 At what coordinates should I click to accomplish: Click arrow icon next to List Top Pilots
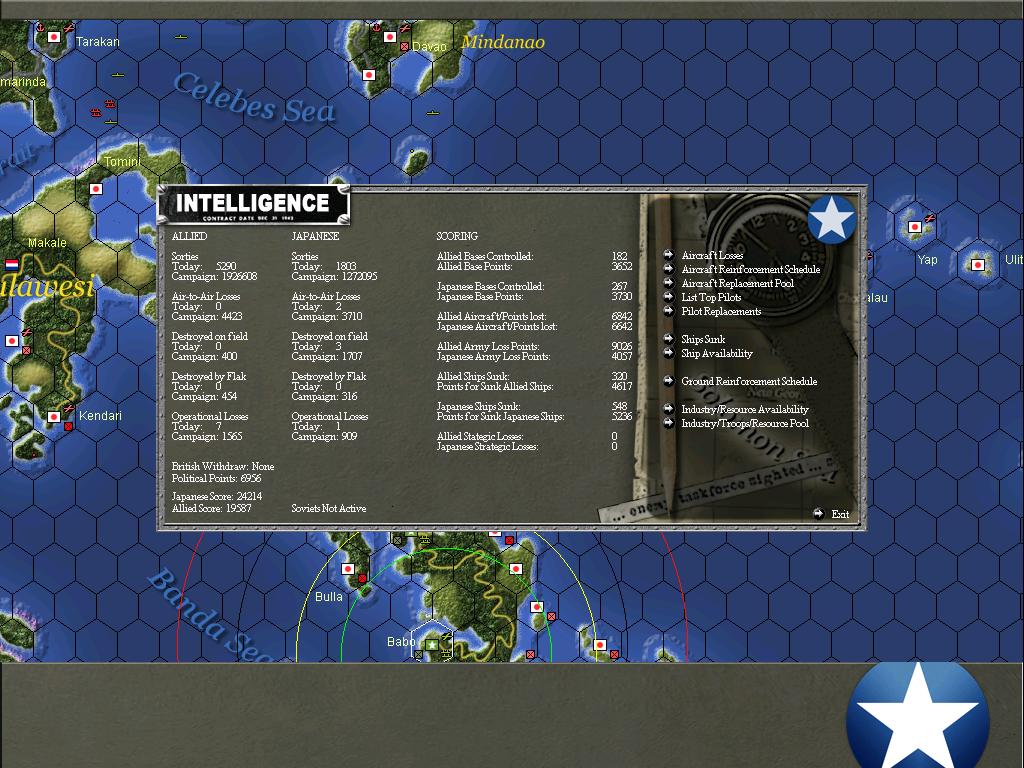point(668,296)
